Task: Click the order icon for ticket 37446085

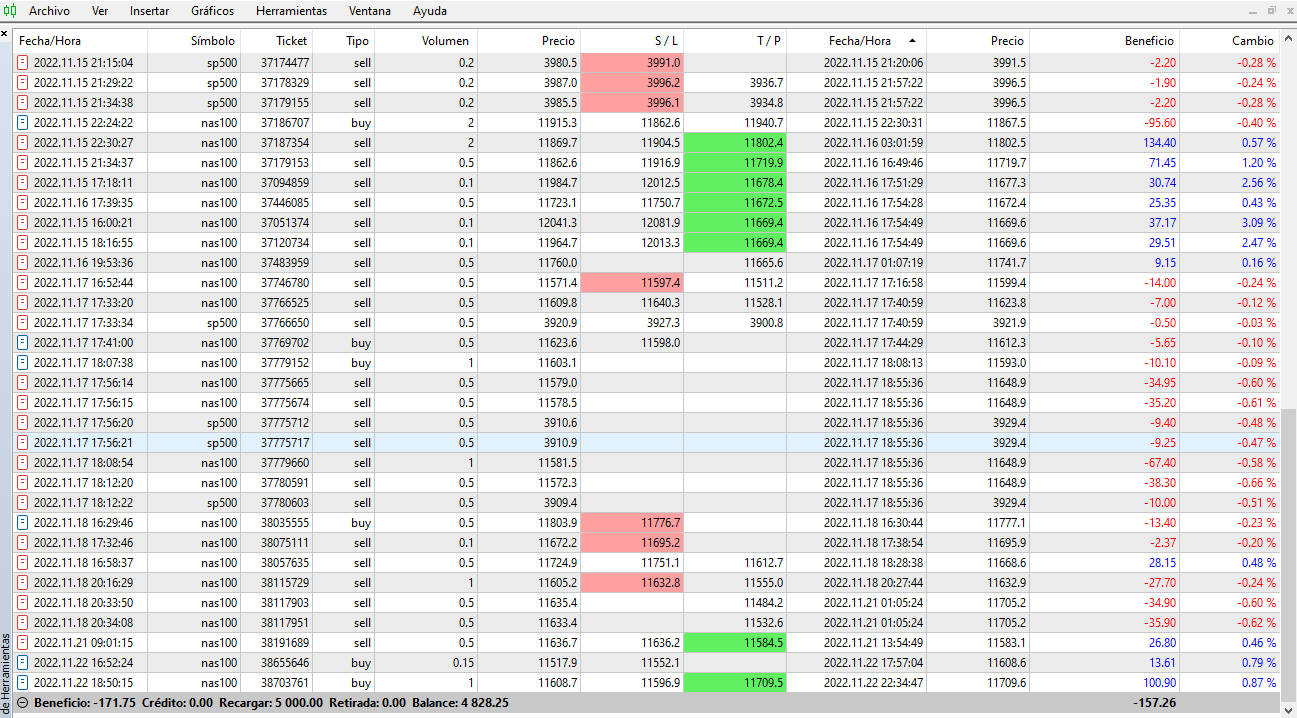Action: [23, 203]
